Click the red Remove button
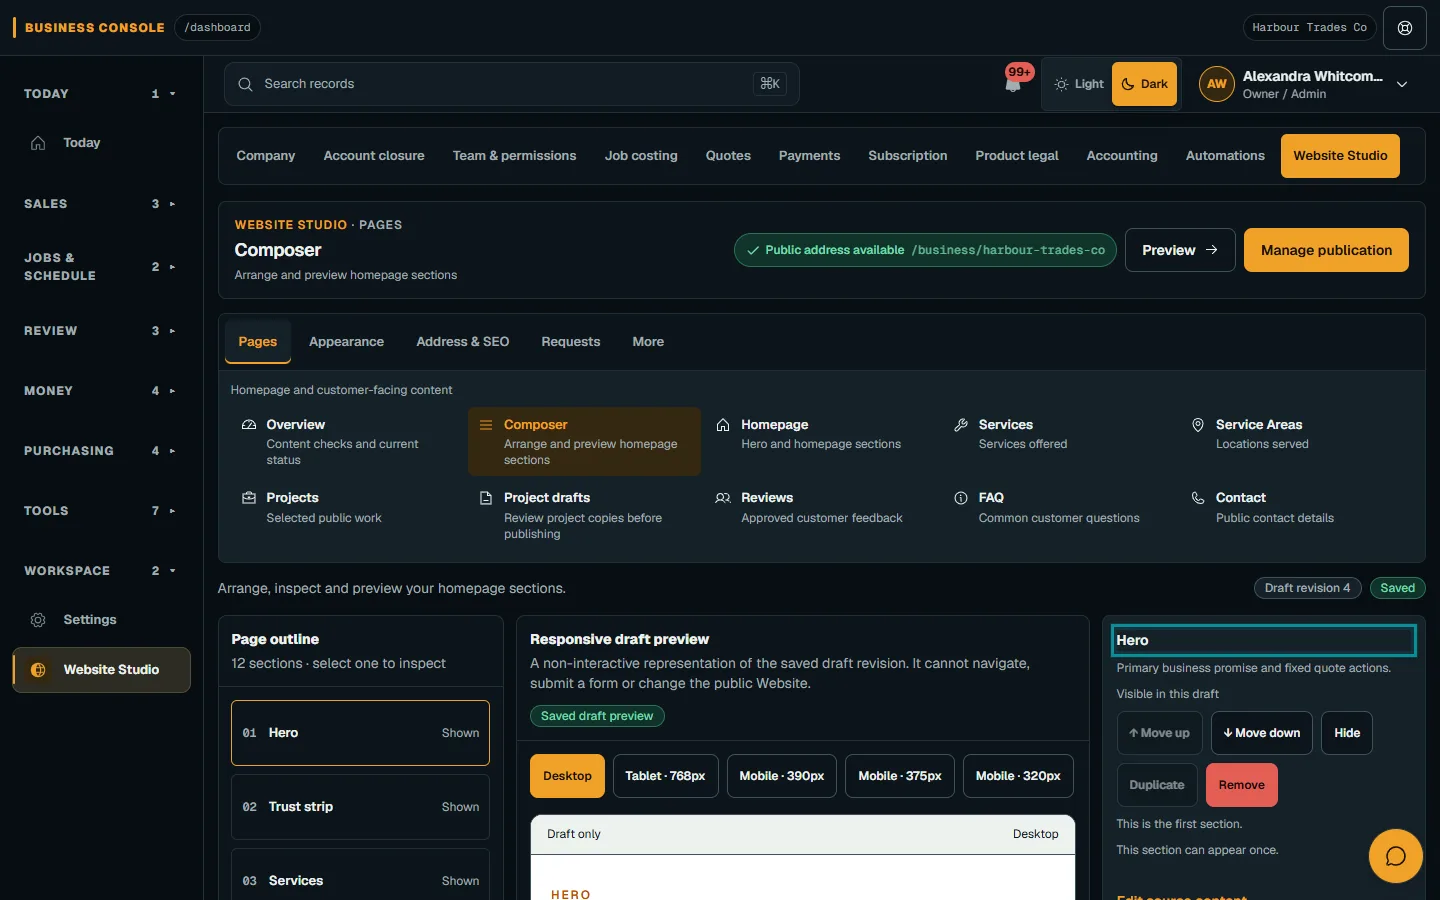Image resolution: width=1440 pixels, height=900 pixels. [x=1241, y=785]
